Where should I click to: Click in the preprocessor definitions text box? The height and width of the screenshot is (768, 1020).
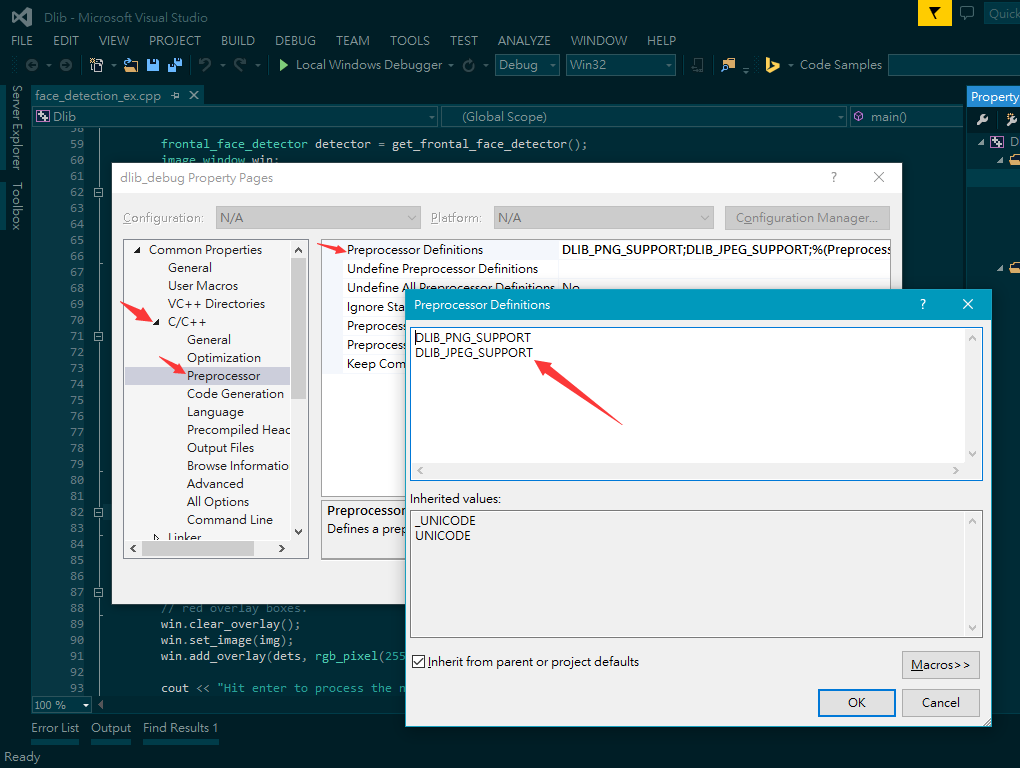[690, 410]
